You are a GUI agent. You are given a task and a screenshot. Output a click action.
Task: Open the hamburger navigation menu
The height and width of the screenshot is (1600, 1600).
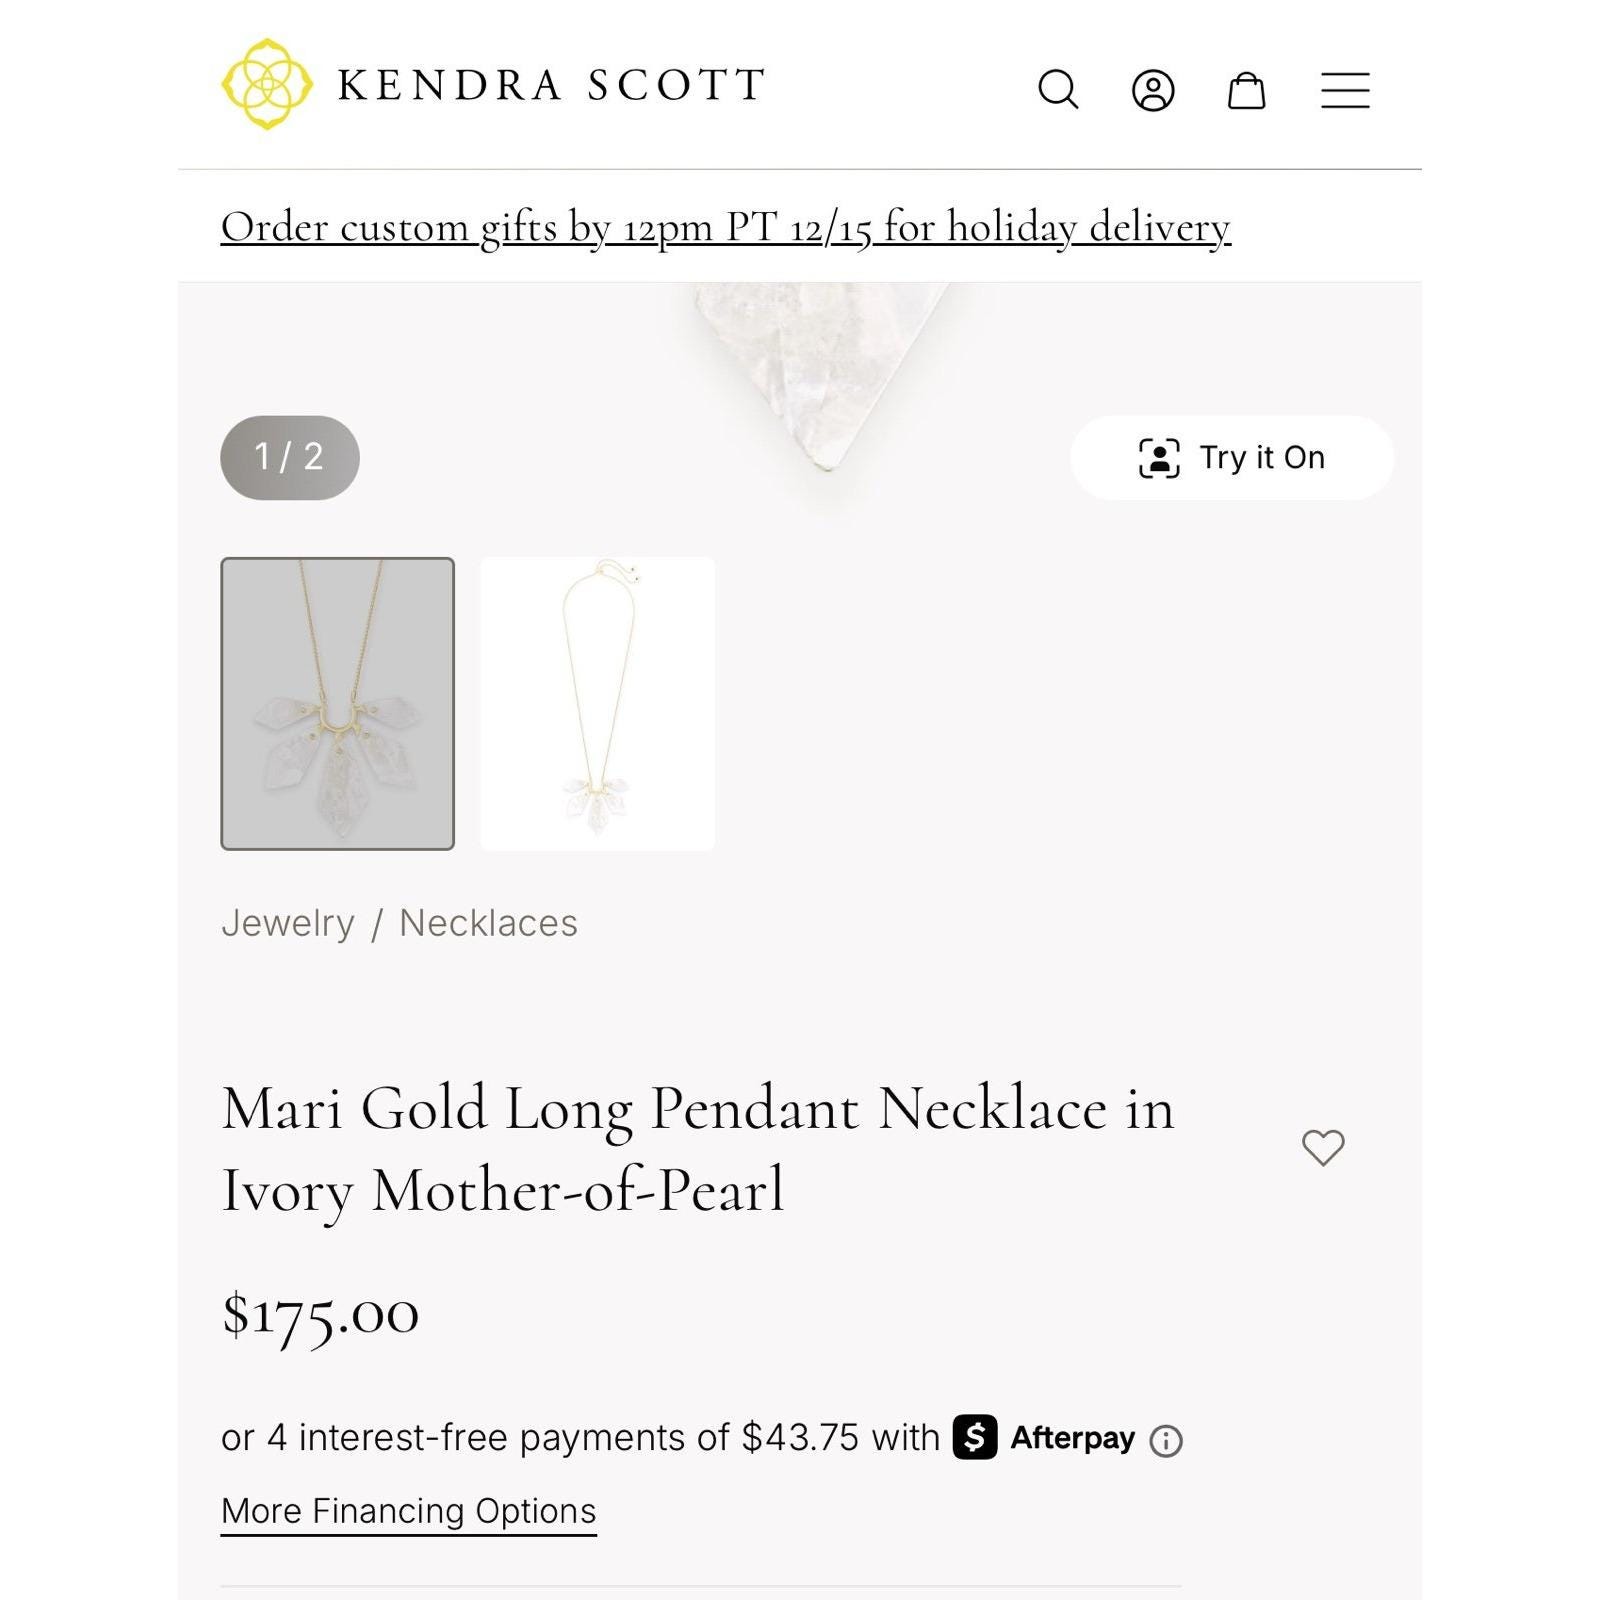pos(1345,90)
